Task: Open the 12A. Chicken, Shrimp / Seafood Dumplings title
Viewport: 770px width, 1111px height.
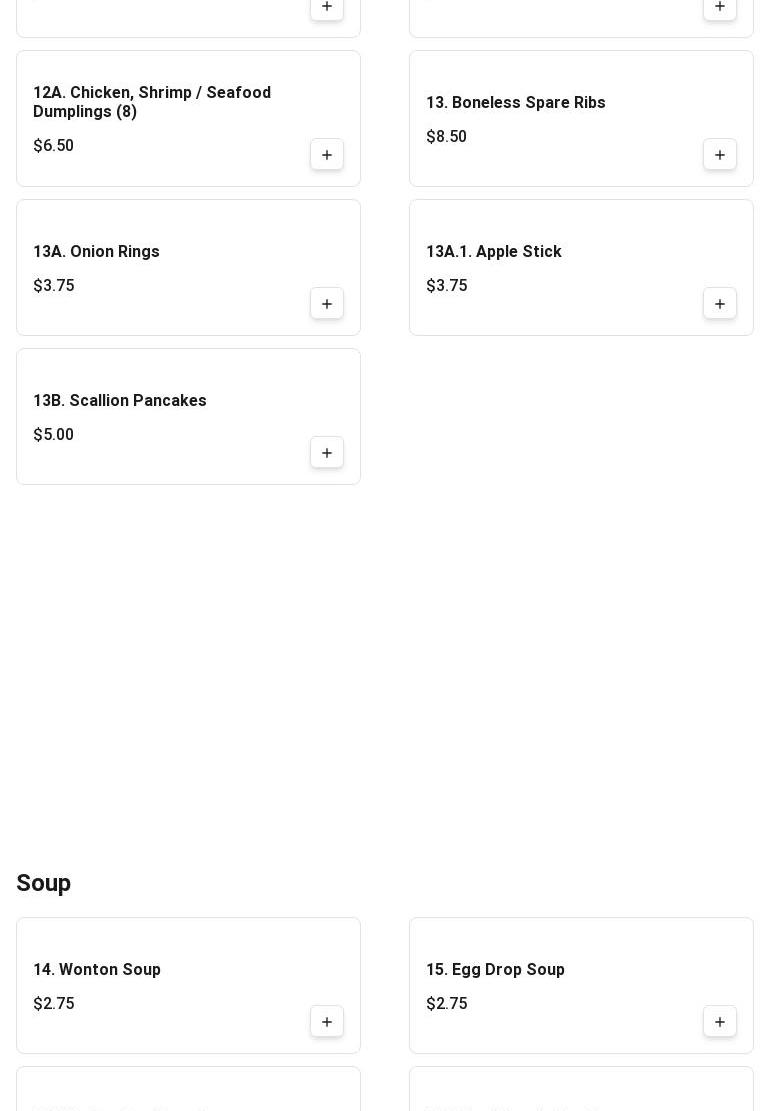Action: click(152, 102)
